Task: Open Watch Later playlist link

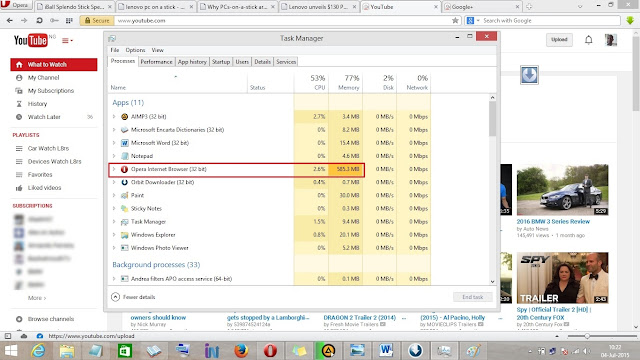Action: point(44,117)
